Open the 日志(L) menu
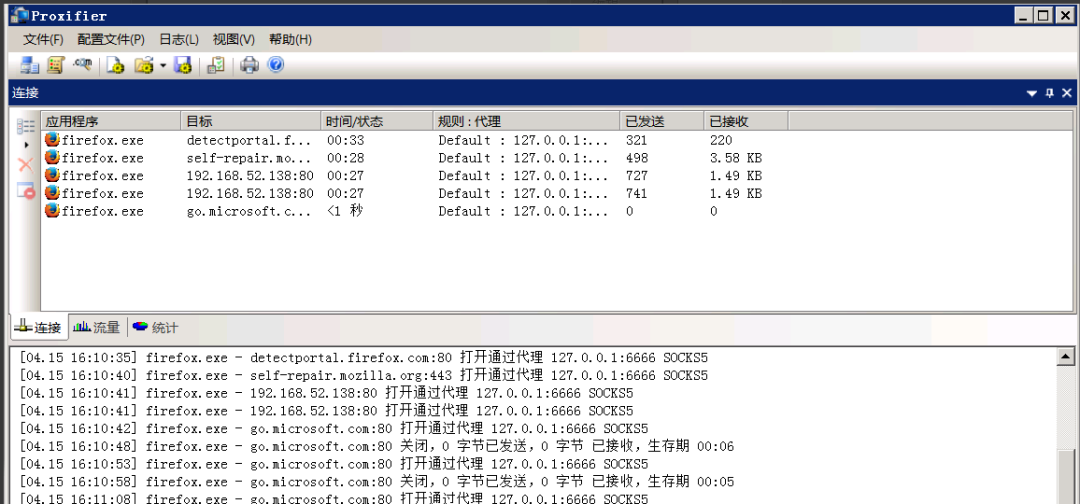Image resolution: width=1080 pixels, height=504 pixels. click(178, 39)
